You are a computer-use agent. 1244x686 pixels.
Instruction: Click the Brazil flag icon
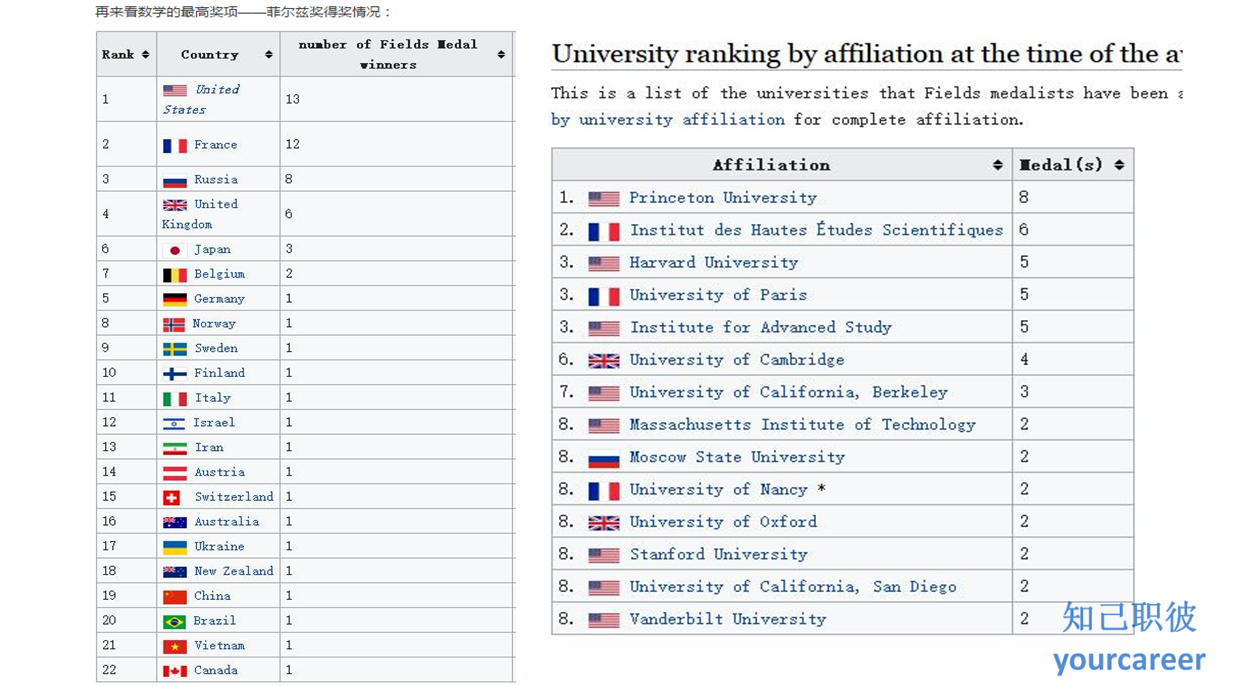pos(175,621)
